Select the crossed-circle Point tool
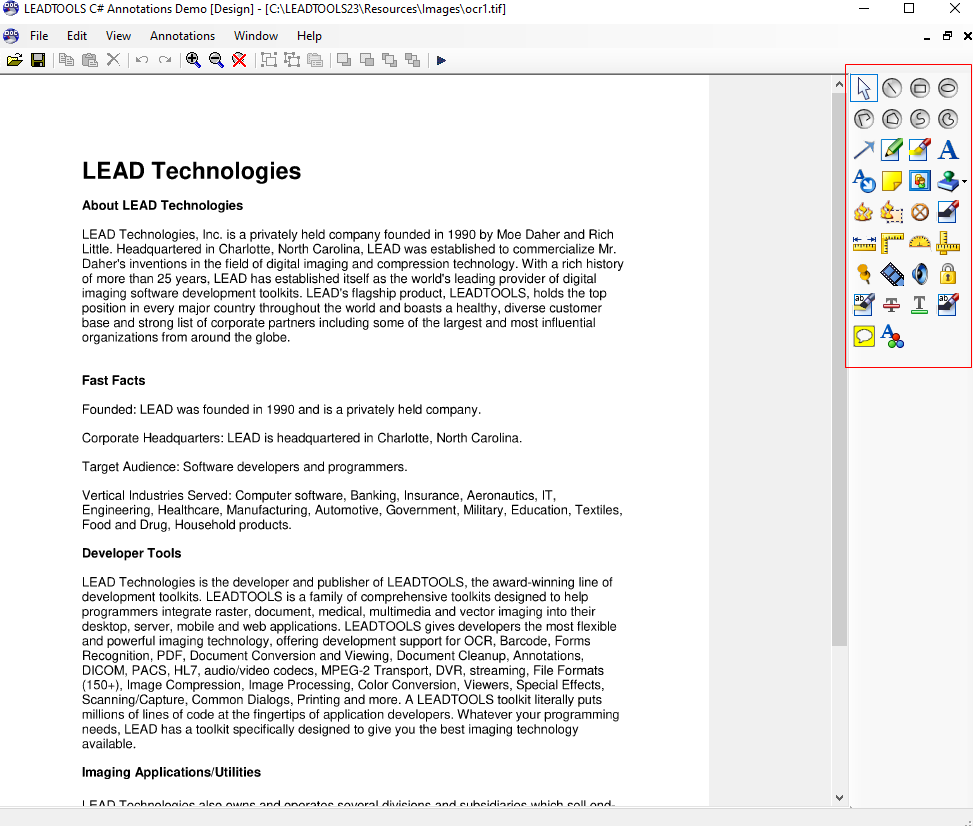Screen dimensions: 973x826 920,212
